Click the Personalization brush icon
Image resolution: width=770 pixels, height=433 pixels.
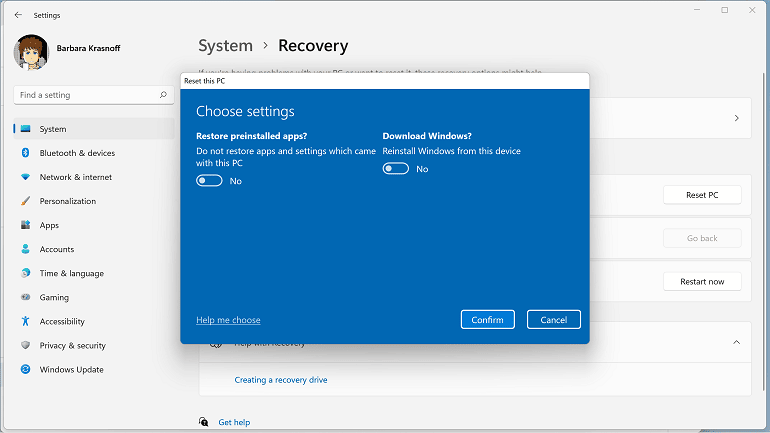click(x=26, y=201)
